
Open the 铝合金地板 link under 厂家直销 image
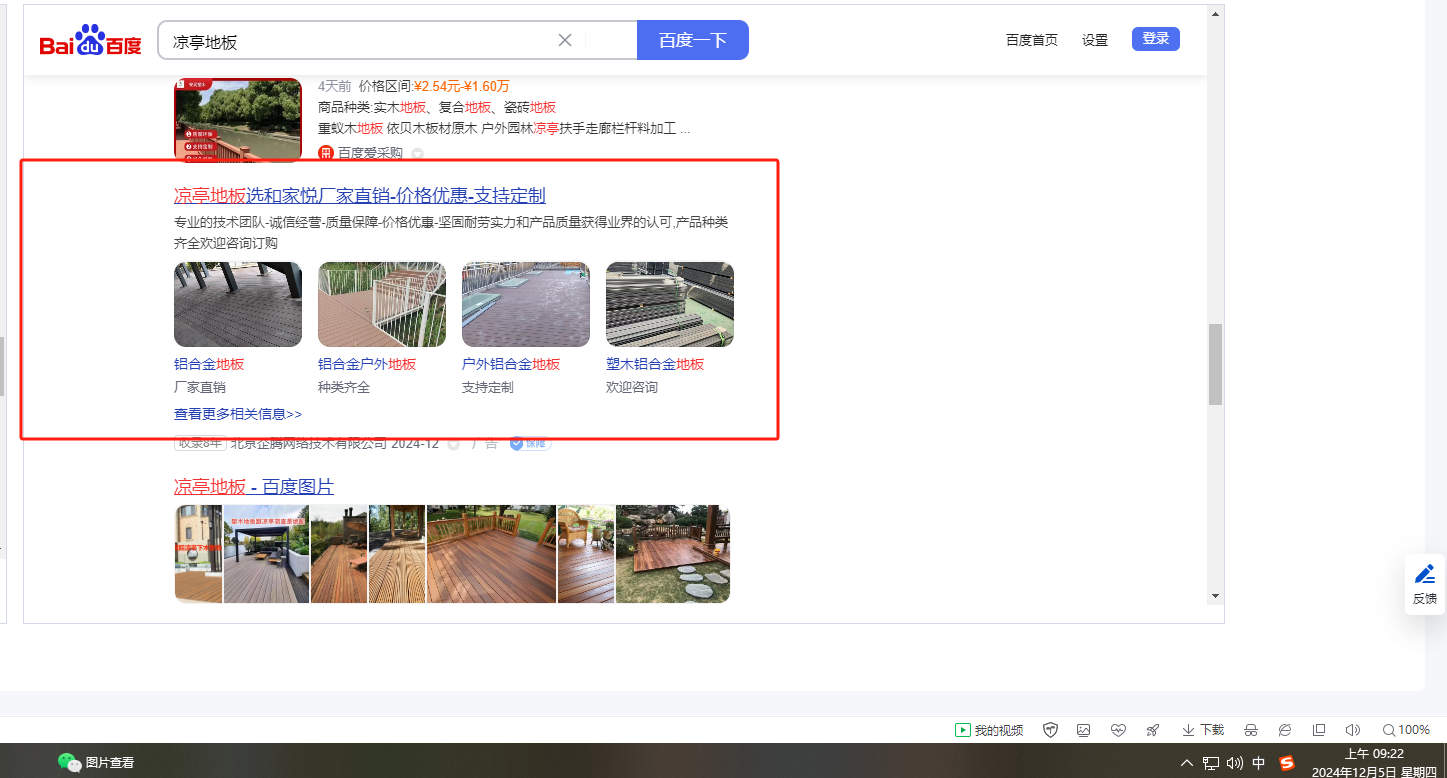pyautogui.click(x=209, y=364)
